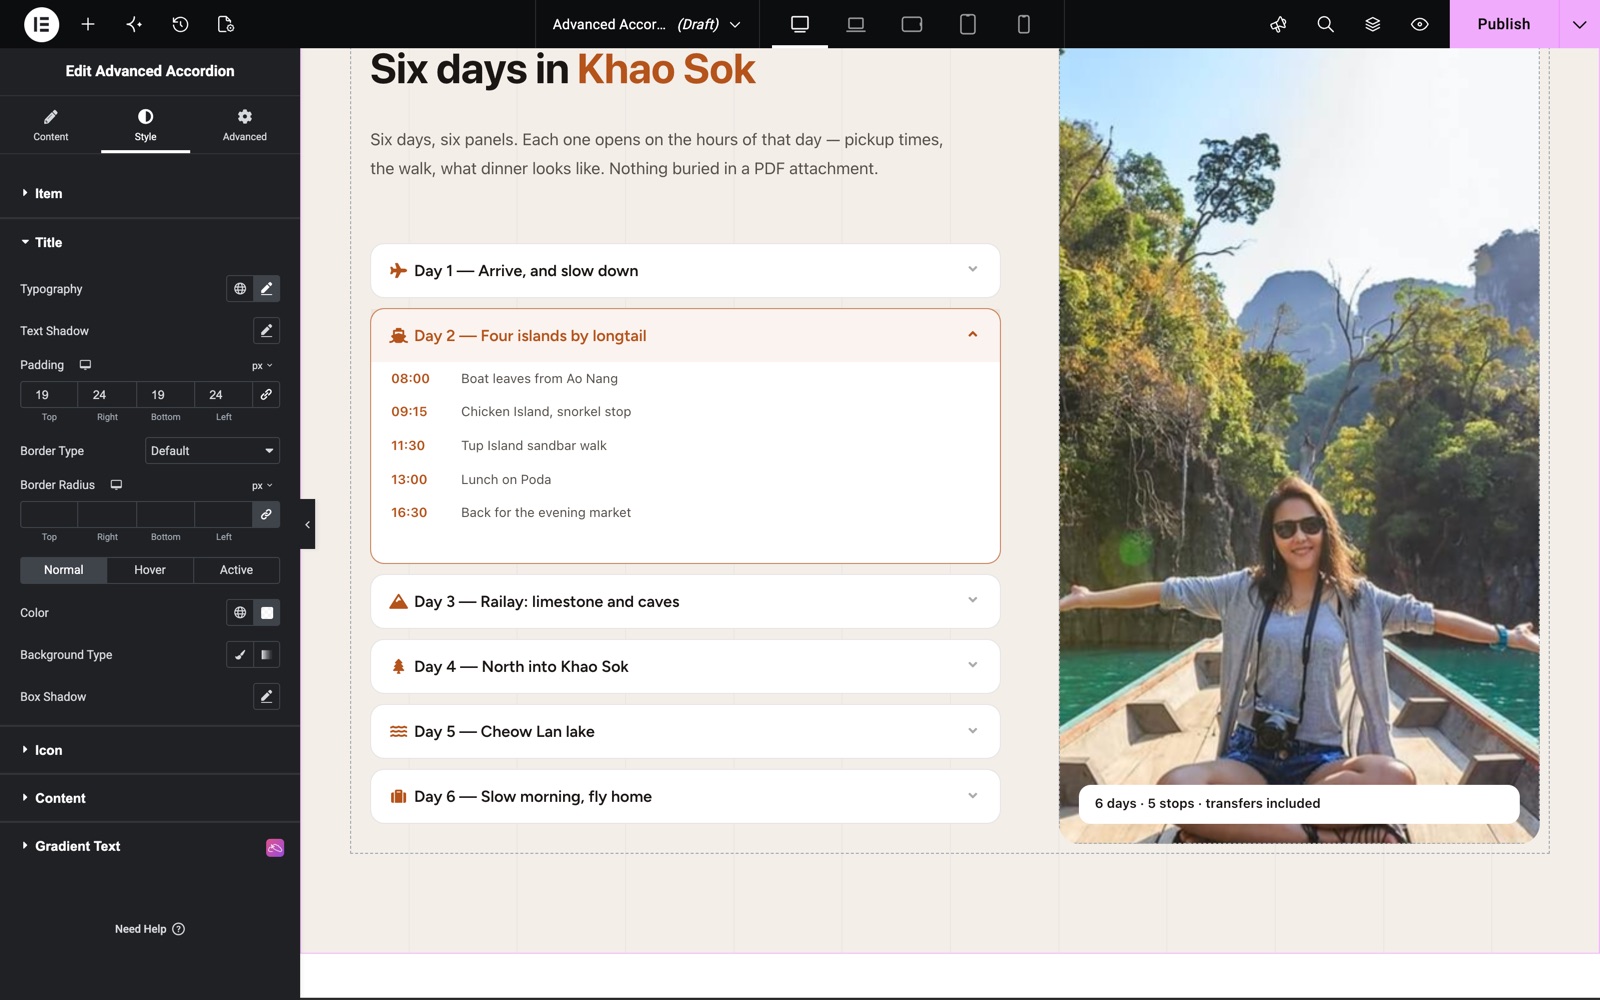
Task: Switch to Laptop device view
Action: (856, 24)
